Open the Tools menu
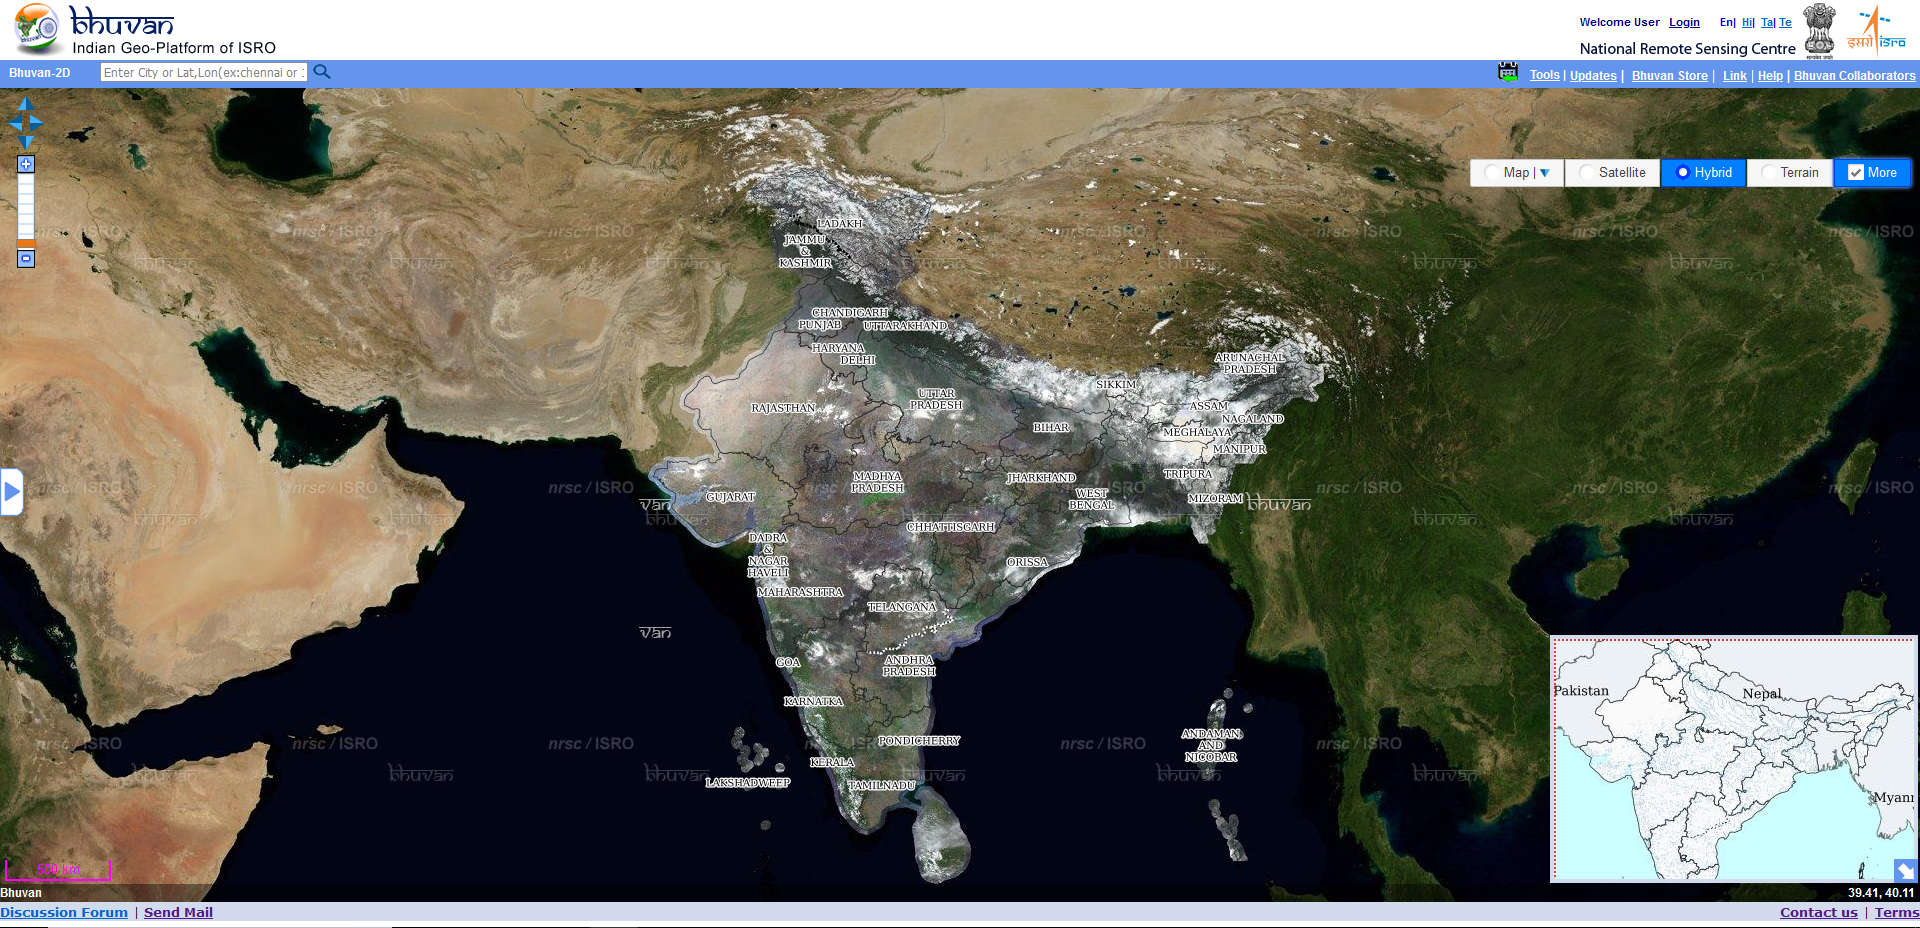1920x928 pixels. [x=1544, y=75]
